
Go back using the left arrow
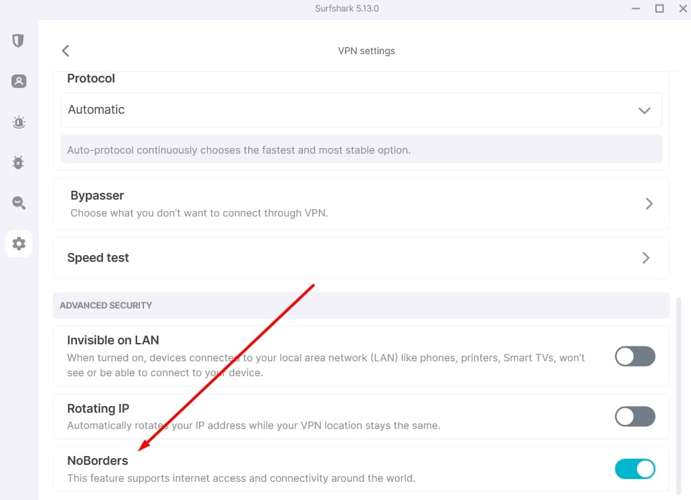click(66, 51)
